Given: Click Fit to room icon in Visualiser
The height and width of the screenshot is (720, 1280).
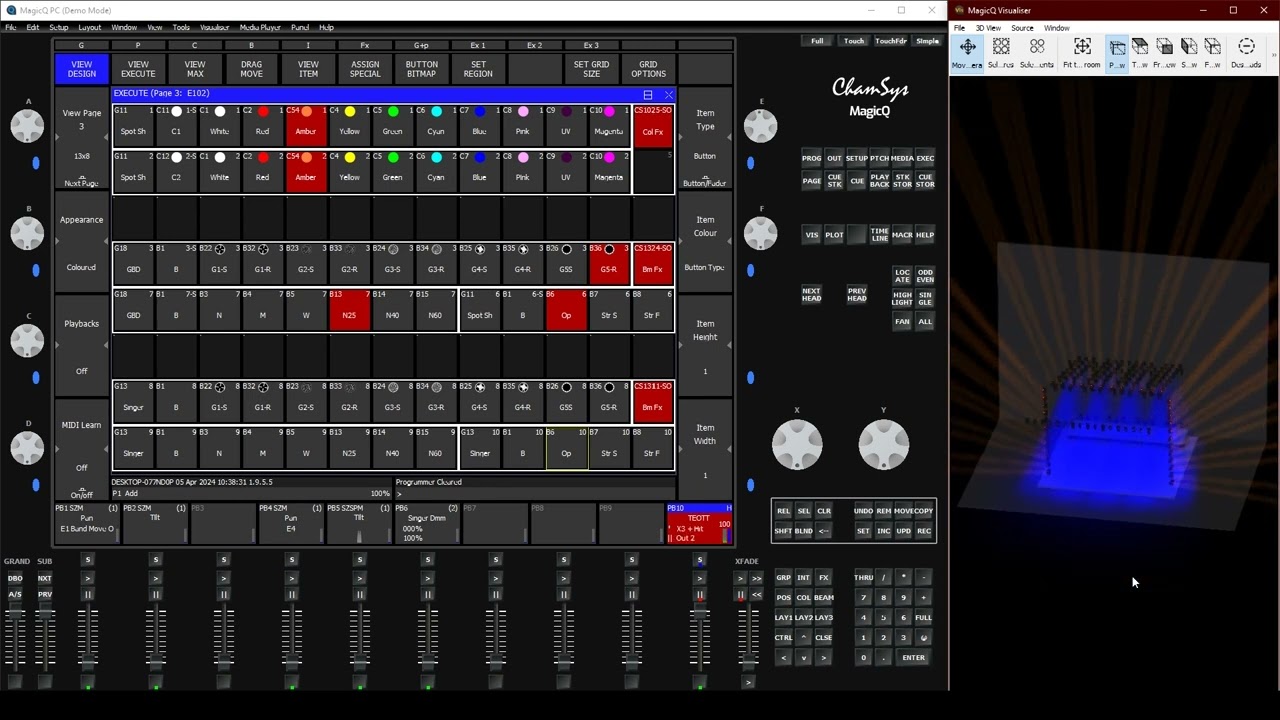Looking at the screenshot, I should tap(1082, 54).
